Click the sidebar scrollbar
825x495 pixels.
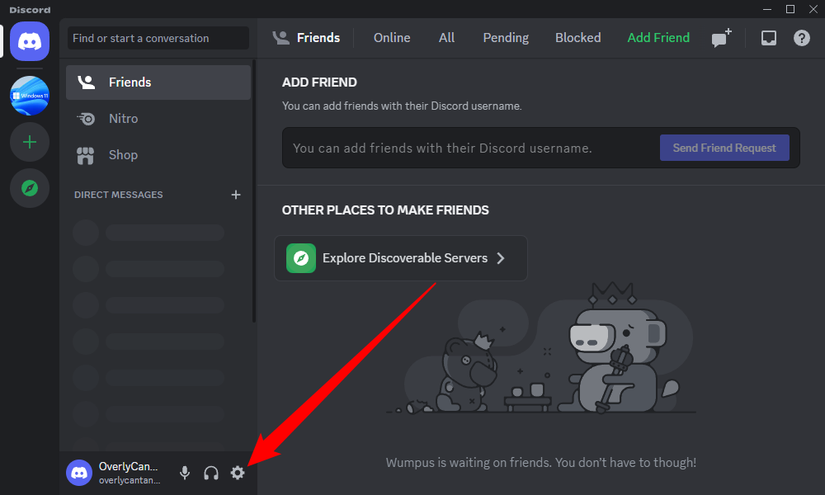coord(254,192)
